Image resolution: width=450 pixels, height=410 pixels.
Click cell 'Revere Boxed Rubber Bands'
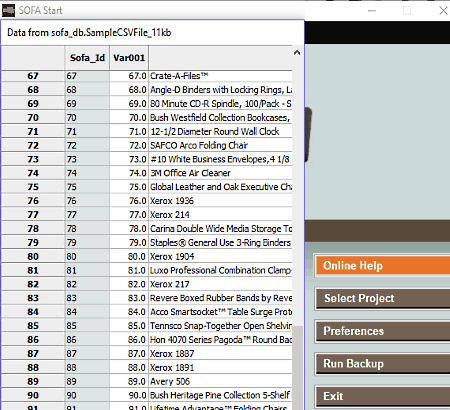[220, 298]
